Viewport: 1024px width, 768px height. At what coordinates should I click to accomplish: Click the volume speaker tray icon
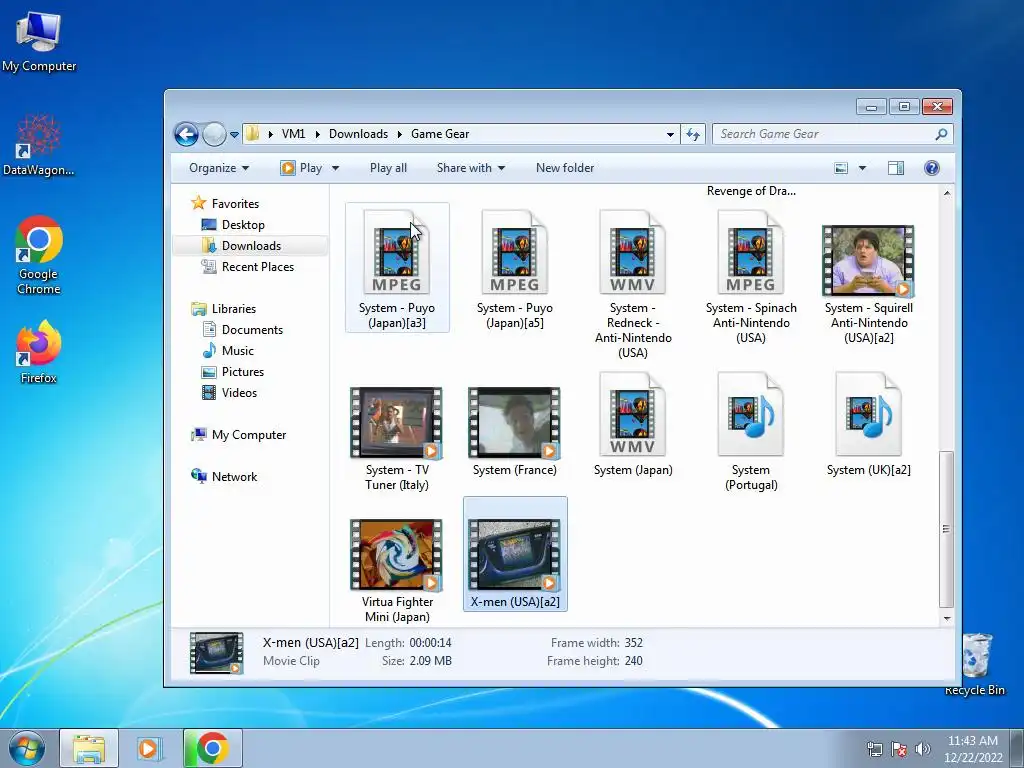922,749
